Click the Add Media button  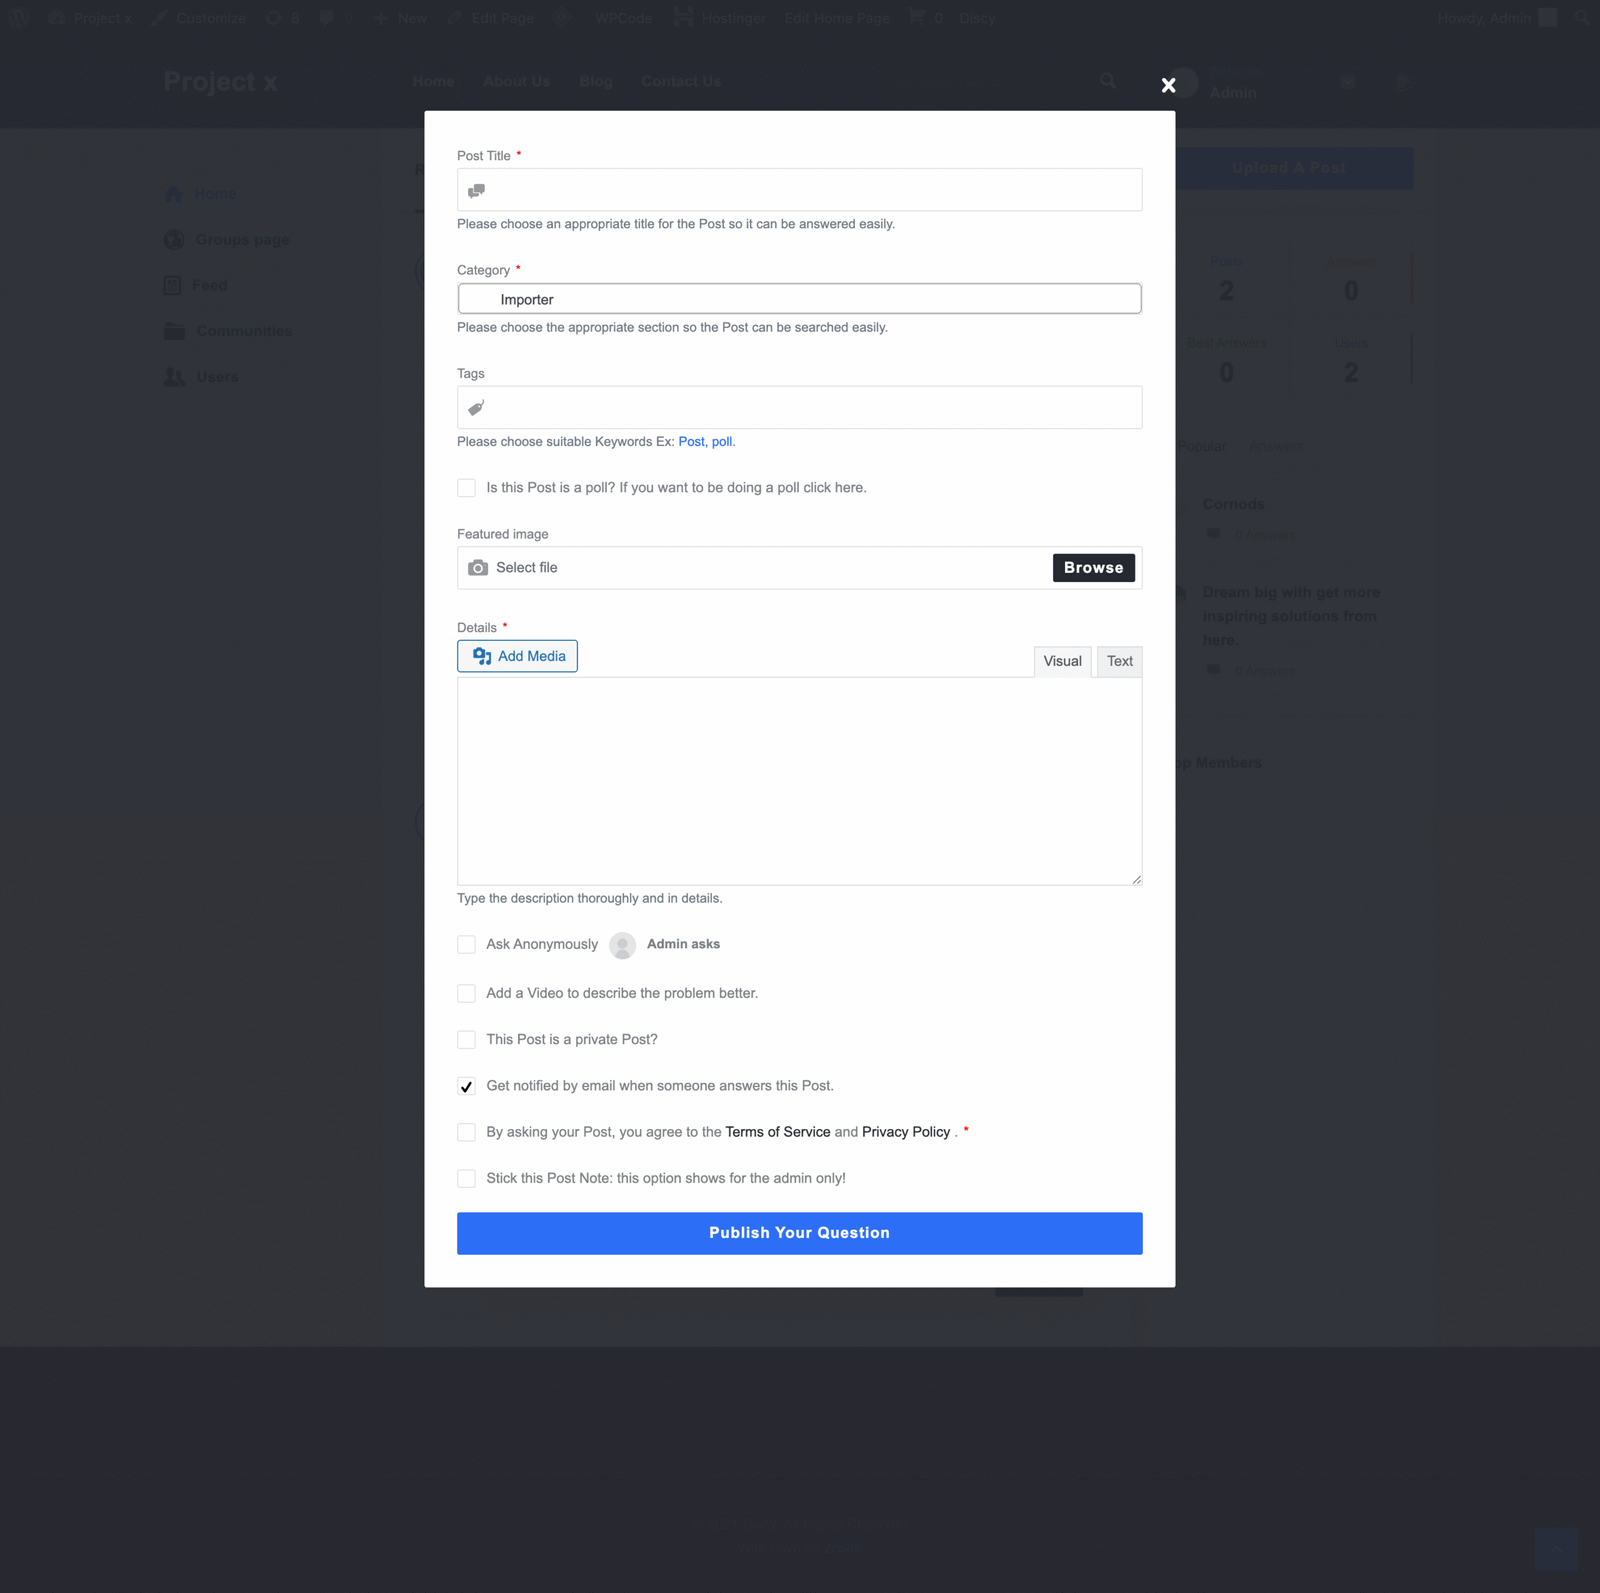[517, 656]
